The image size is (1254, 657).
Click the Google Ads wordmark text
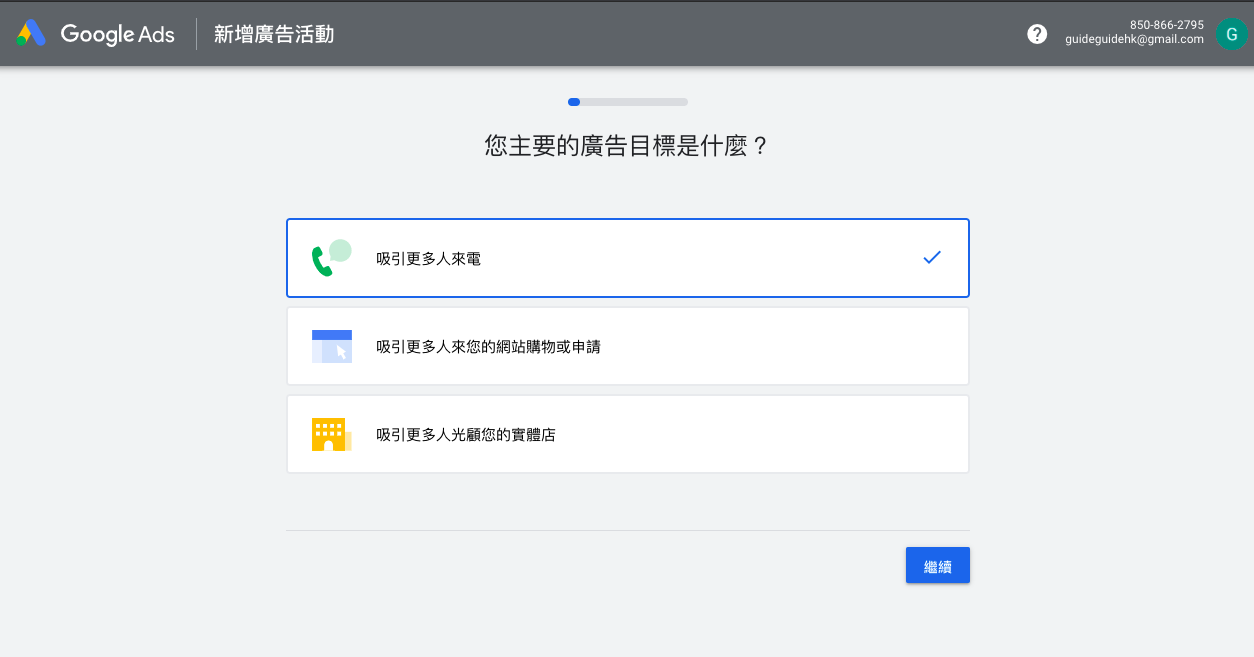coord(117,34)
